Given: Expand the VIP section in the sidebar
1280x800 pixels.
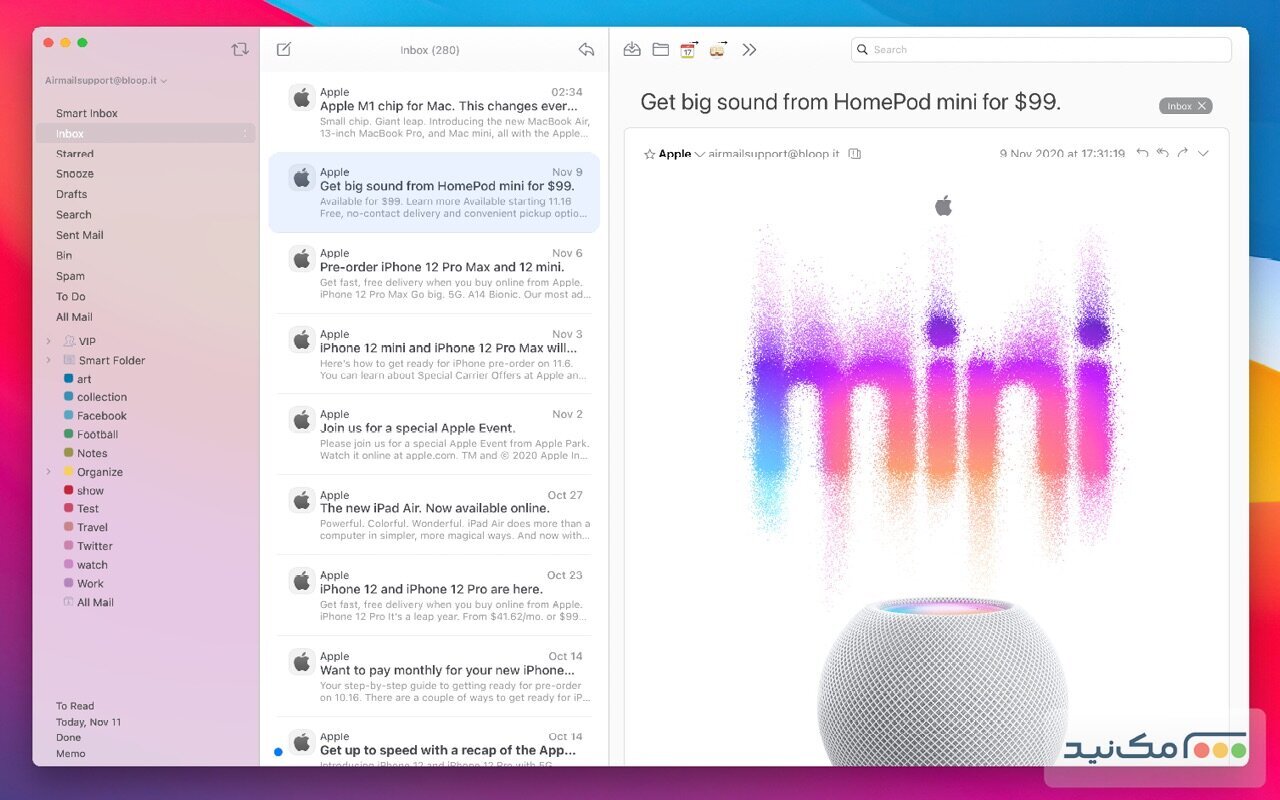Looking at the screenshot, I should tap(48, 341).
